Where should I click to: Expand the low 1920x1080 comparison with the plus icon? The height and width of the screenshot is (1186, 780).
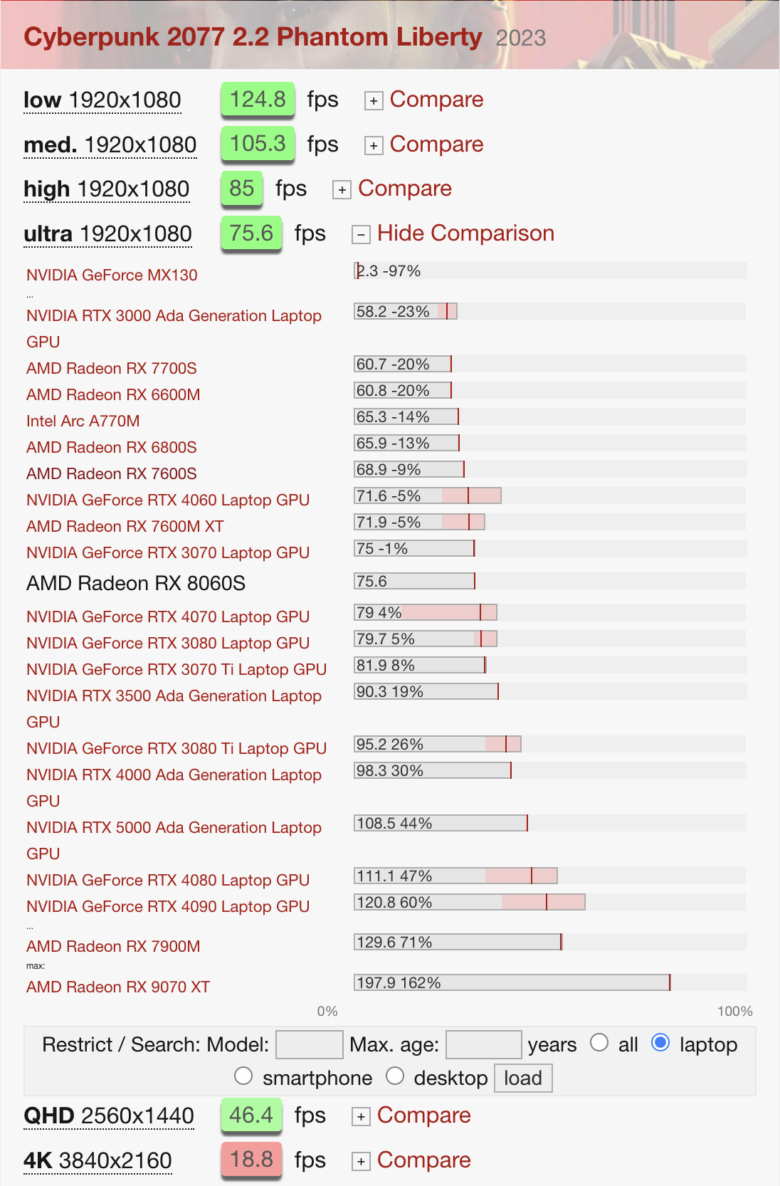pyautogui.click(x=373, y=99)
